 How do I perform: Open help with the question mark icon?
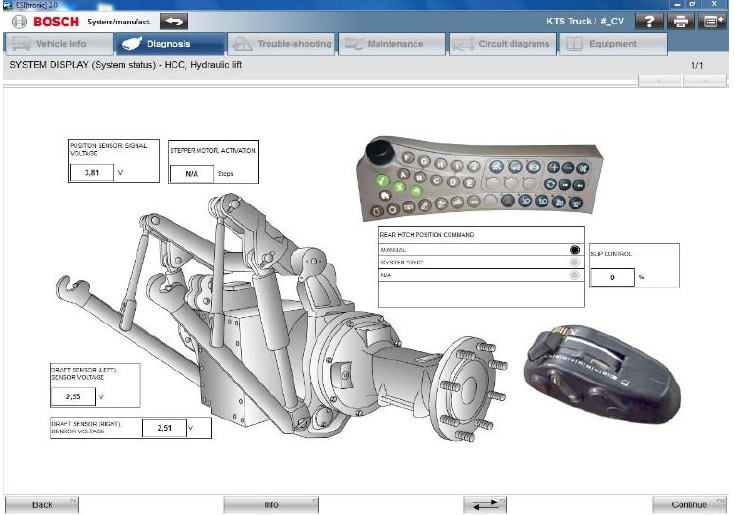[x=649, y=22]
